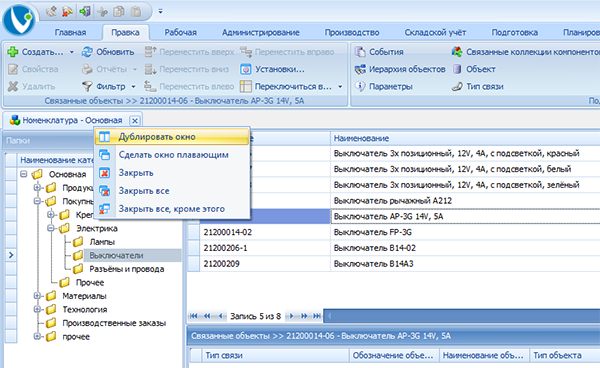Click the Установки settings icon
This screenshot has height=368, width=600.
tap(246, 69)
